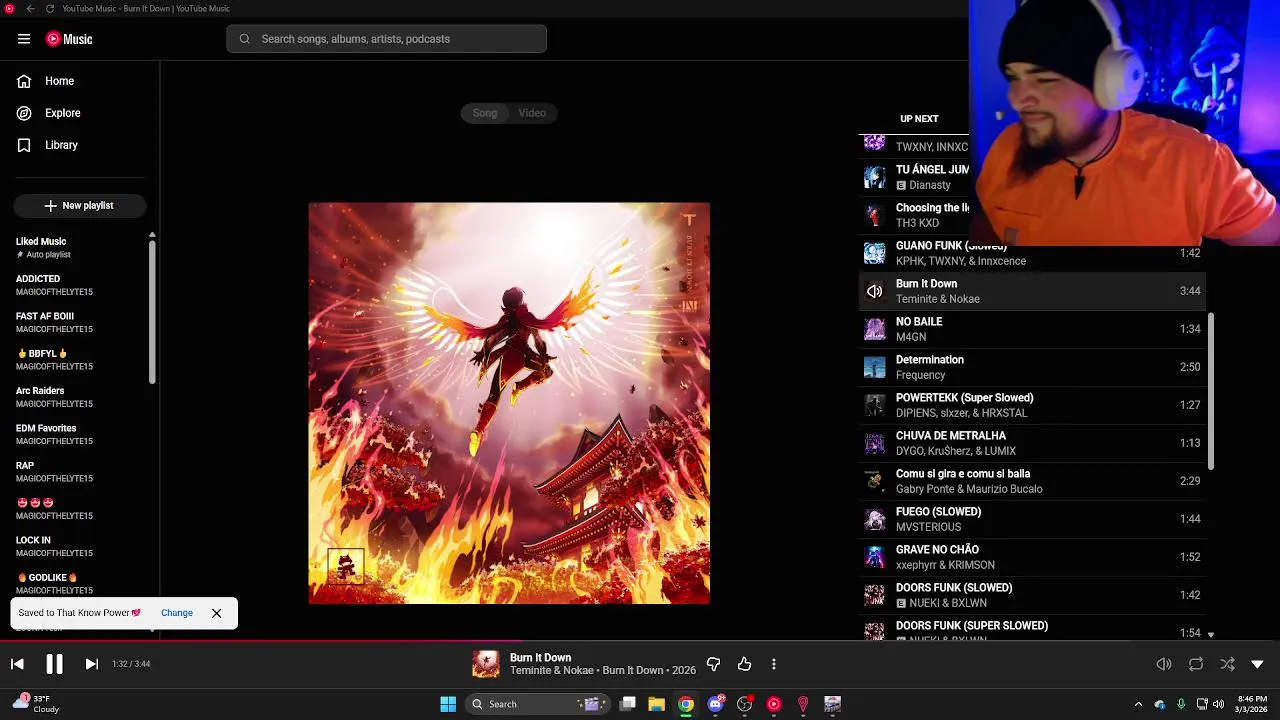Open the system volume tray icon

point(1218,704)
